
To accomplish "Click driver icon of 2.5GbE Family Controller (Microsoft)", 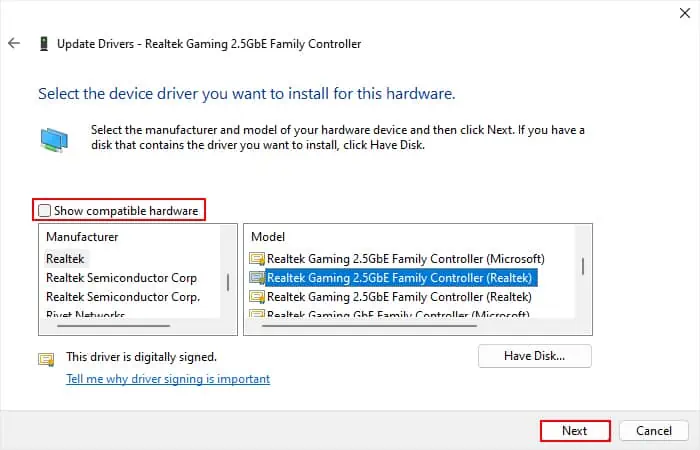I will 256,258.
